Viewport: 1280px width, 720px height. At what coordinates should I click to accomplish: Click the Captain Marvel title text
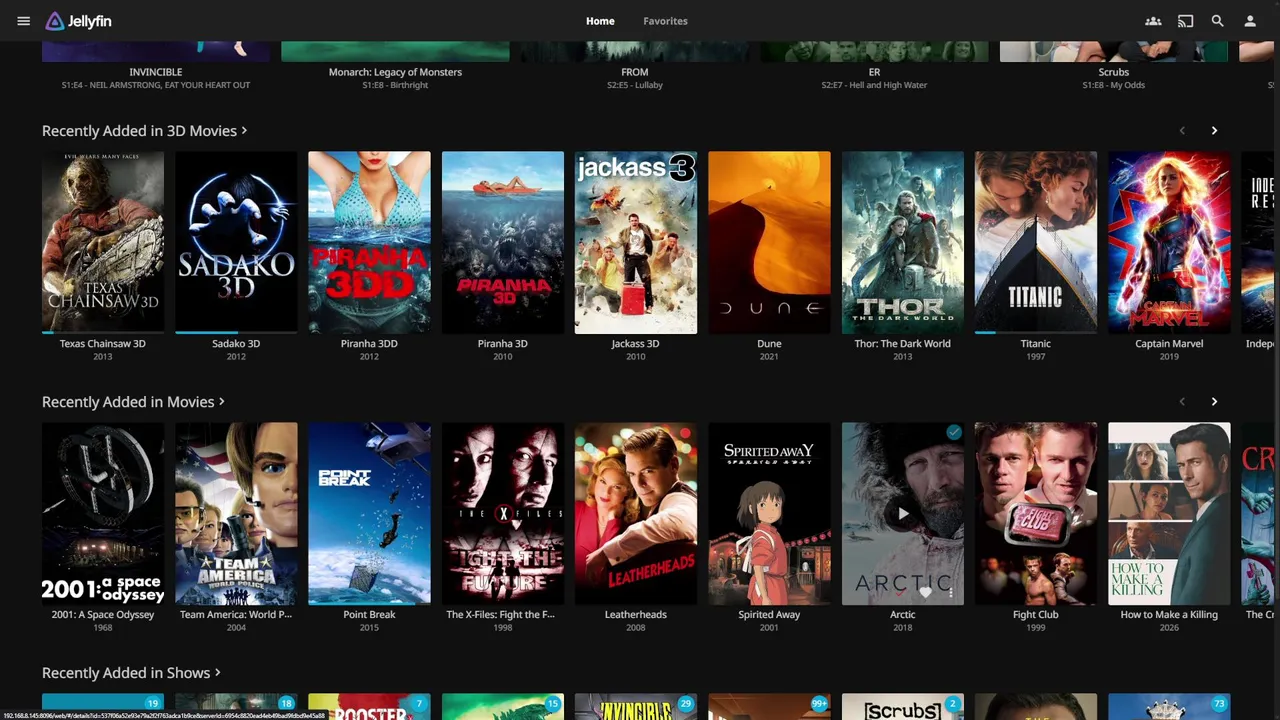point(1169,344)
